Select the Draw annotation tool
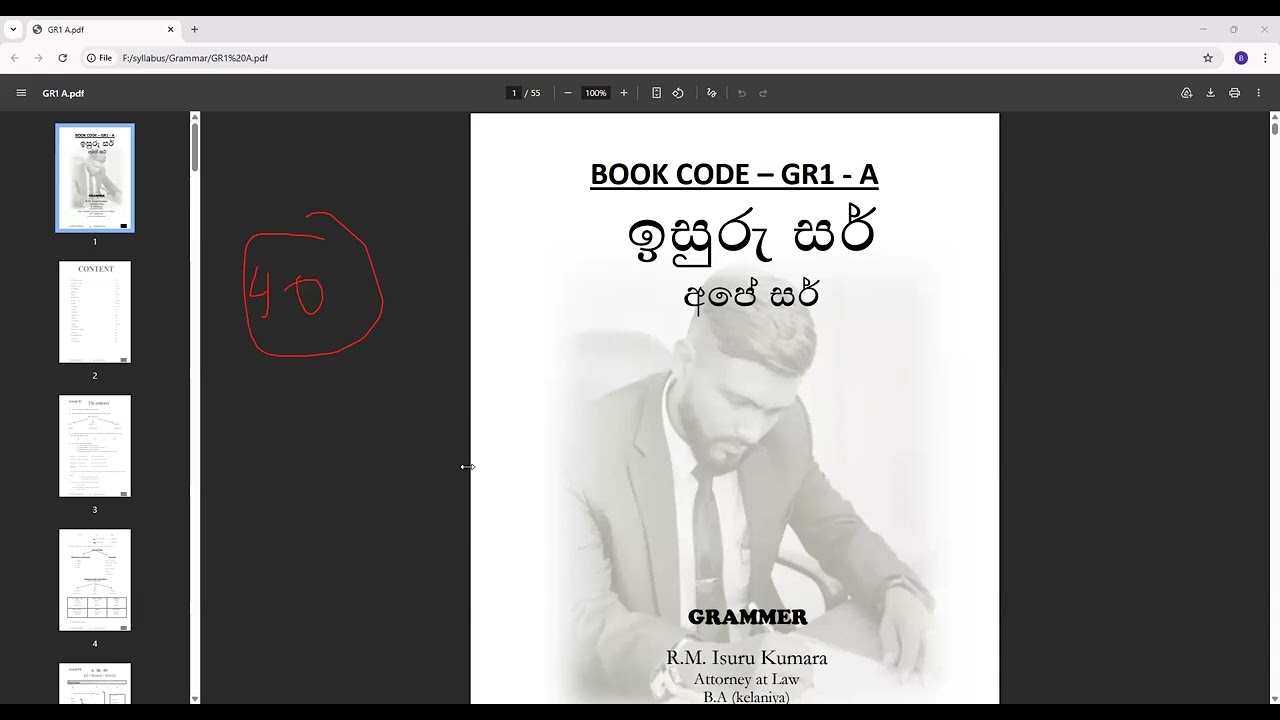Image resolution: width=1280 pixels, height=720 pixels. (712, 93)
